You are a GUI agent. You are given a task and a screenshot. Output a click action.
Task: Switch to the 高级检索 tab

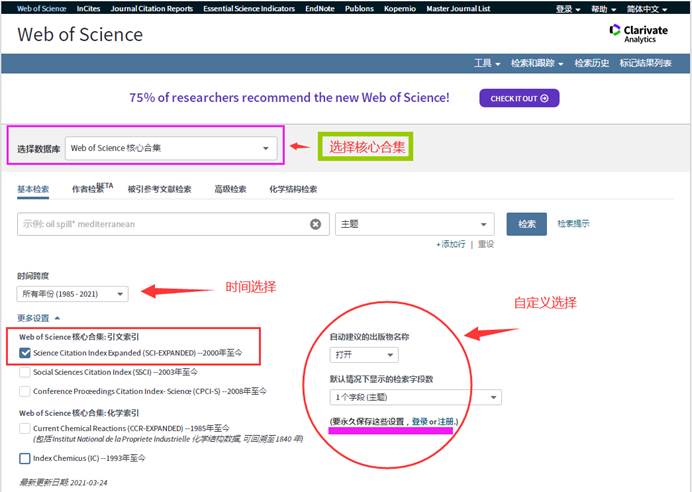coord(230,189)
